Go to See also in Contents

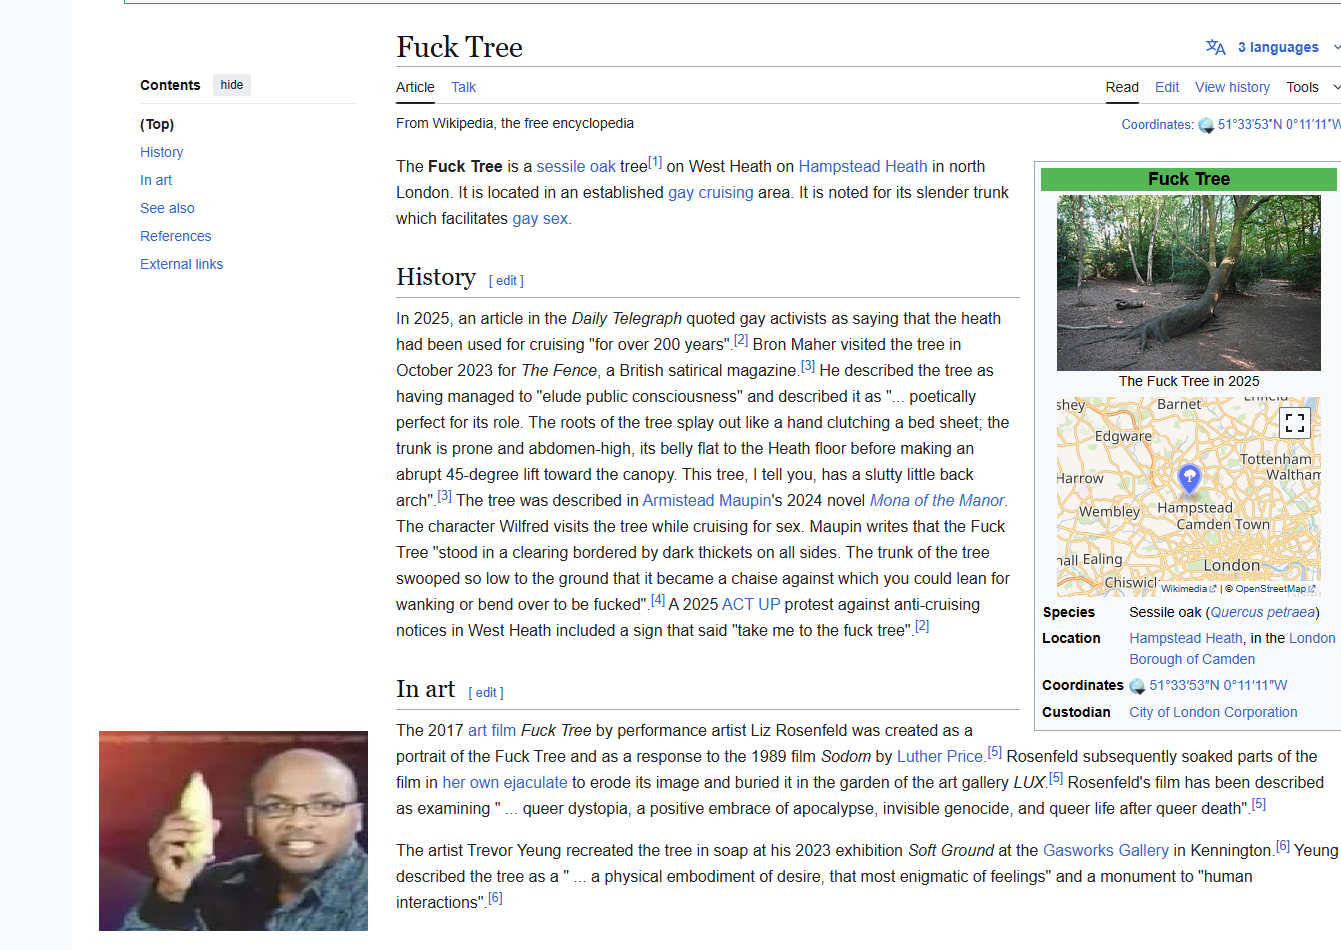click(167, 208)
